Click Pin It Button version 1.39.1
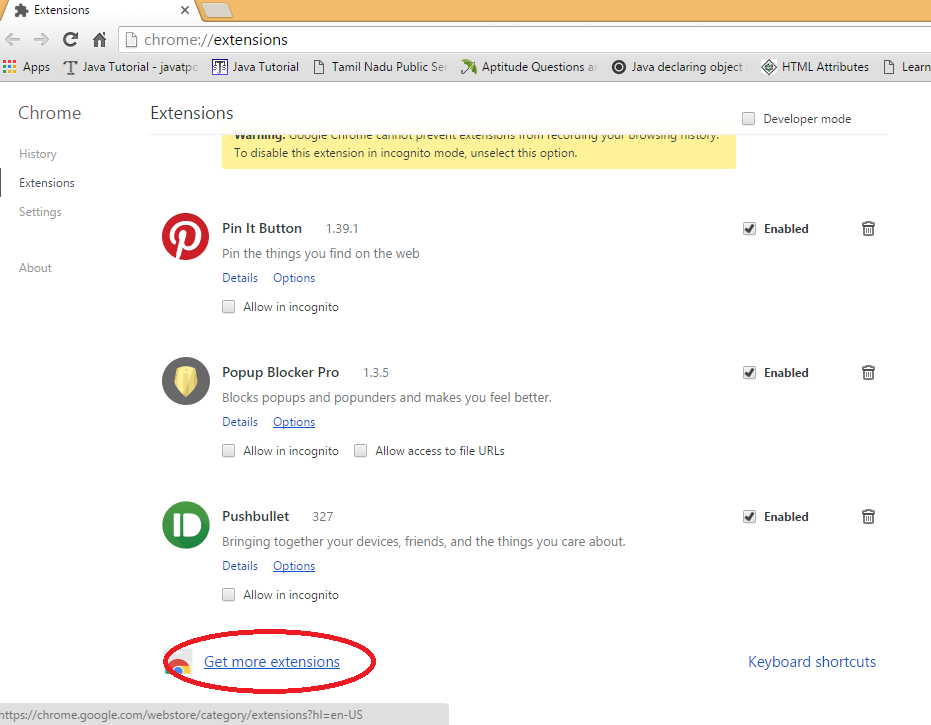Image resolution: width=931 pixels, height=725 pixels. [342, 229]
